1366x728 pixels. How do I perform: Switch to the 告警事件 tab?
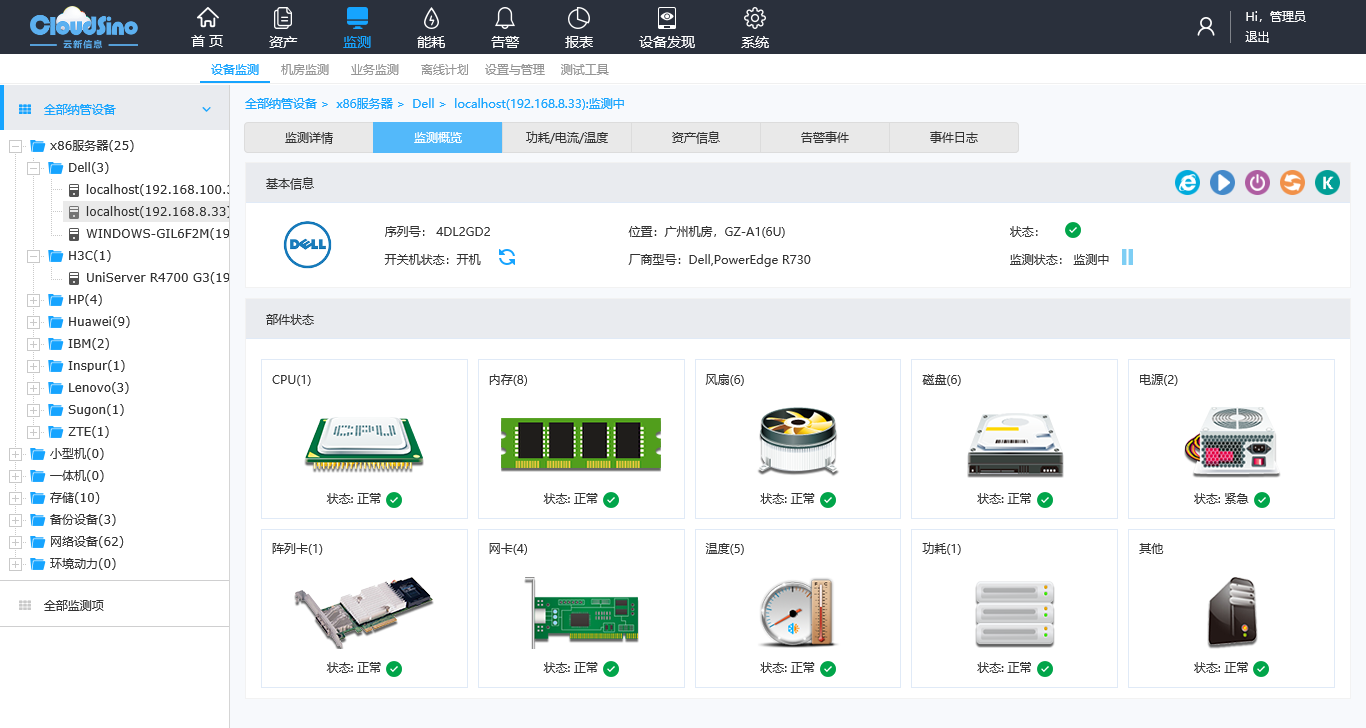click(824, 138)
